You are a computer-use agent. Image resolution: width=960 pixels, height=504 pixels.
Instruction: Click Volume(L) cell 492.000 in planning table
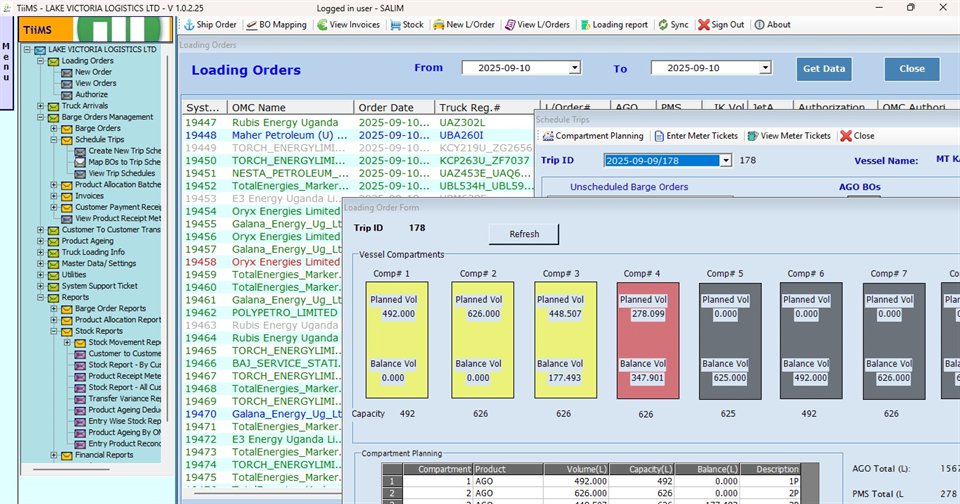[x=576, y=481]
